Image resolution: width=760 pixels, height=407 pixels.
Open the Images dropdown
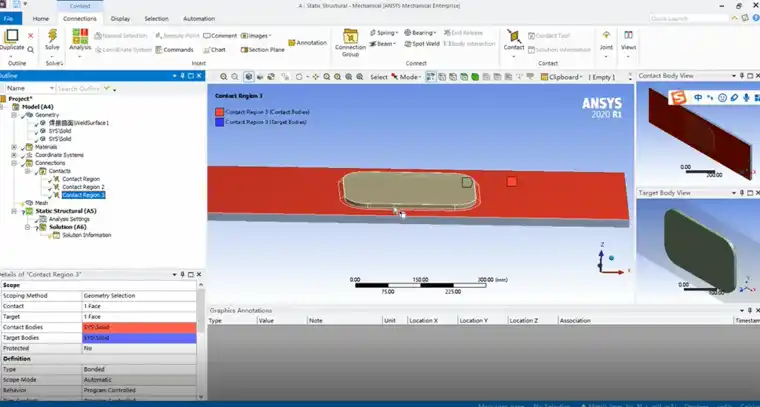click(x=256, y=36)
